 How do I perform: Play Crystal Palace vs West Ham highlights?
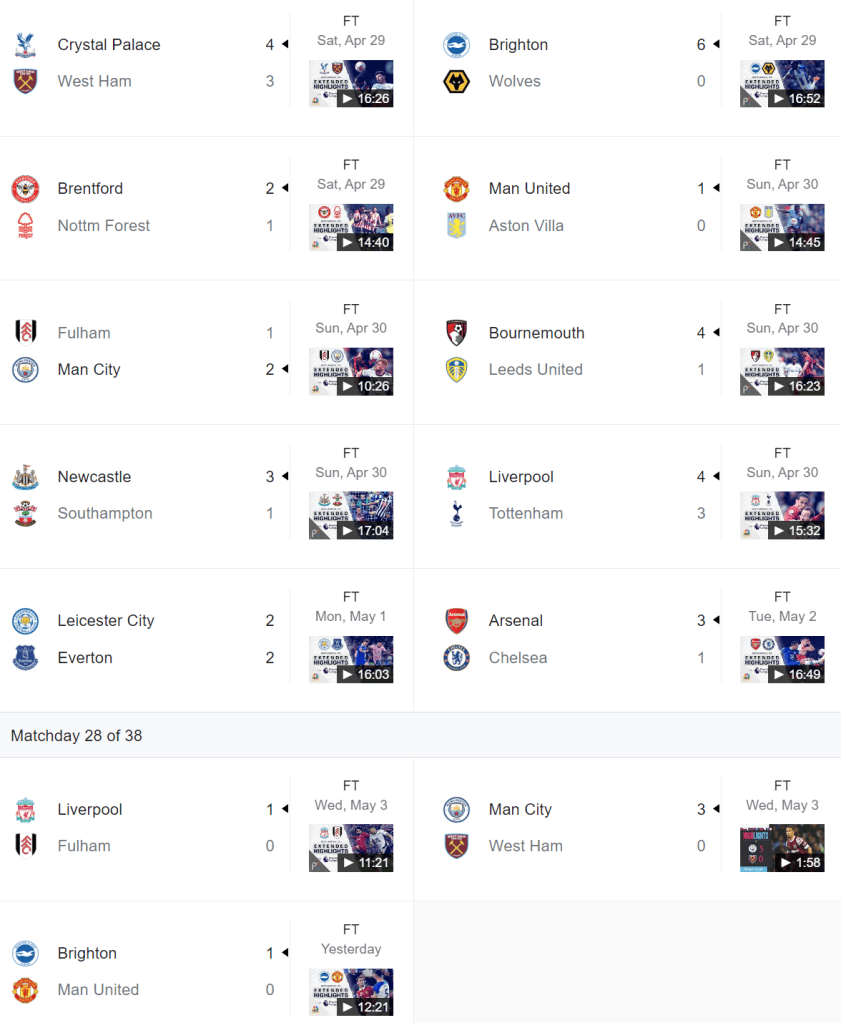click(351, 84)
